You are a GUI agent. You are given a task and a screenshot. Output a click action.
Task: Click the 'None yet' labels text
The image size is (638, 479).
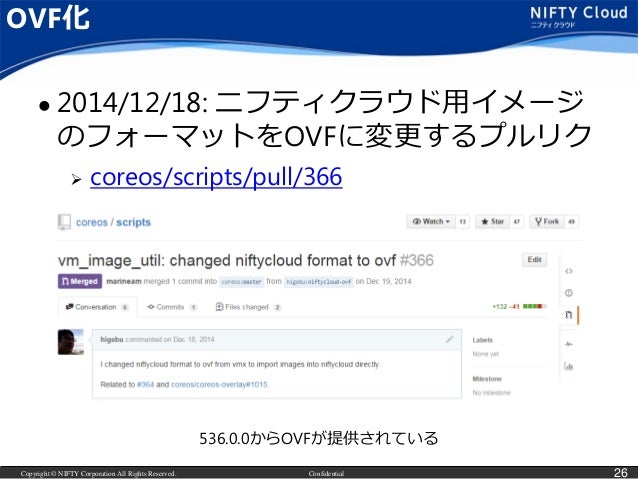point(486,354)
